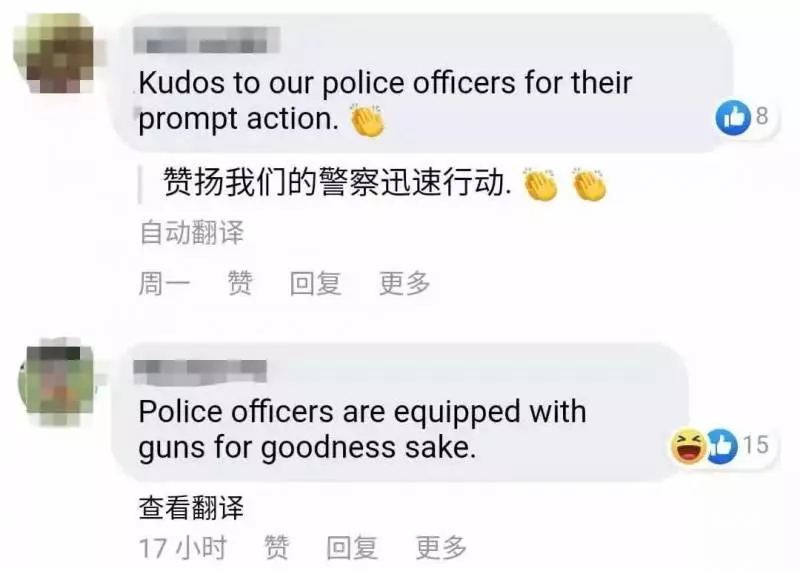Like the second comment via 赞

(x=277, y=548)
